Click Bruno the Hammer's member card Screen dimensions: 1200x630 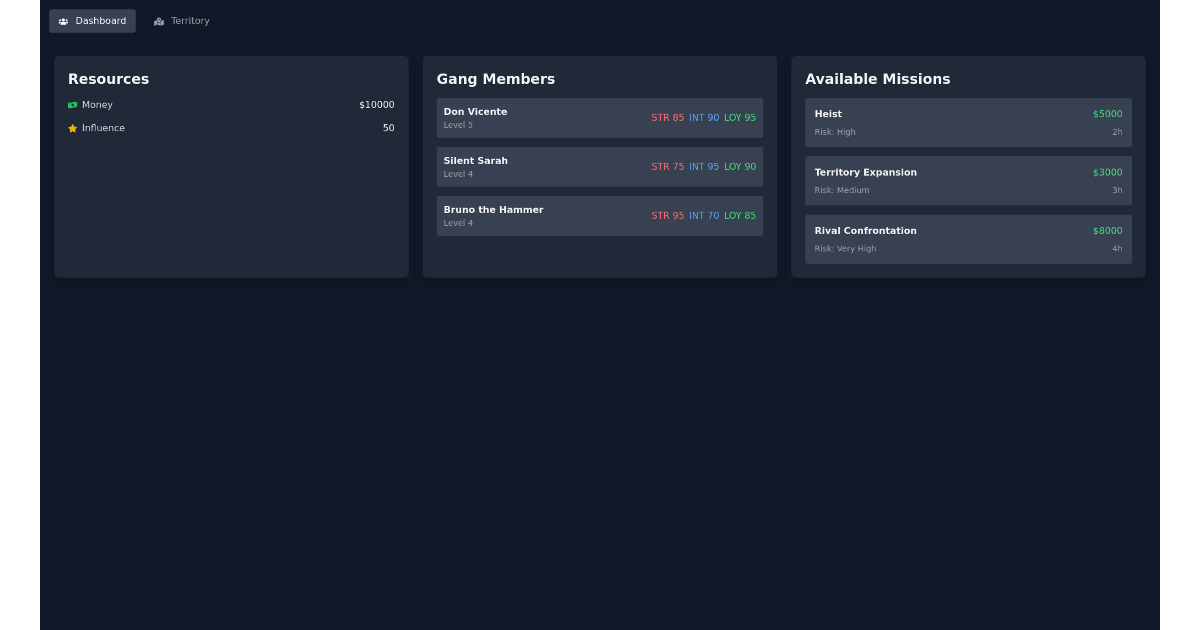(x=600, y=215)
